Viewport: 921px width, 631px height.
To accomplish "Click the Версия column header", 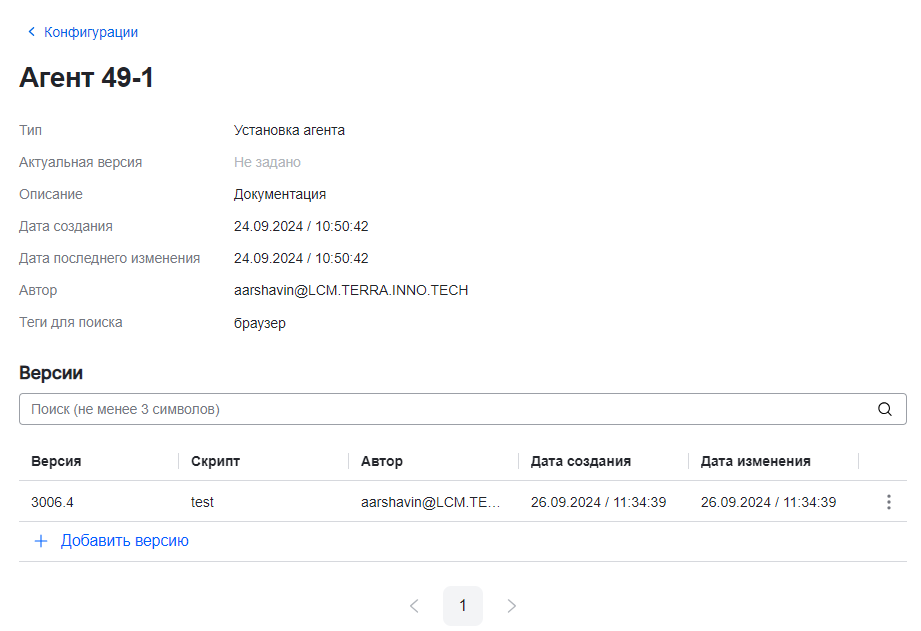I will click(56, 461).
